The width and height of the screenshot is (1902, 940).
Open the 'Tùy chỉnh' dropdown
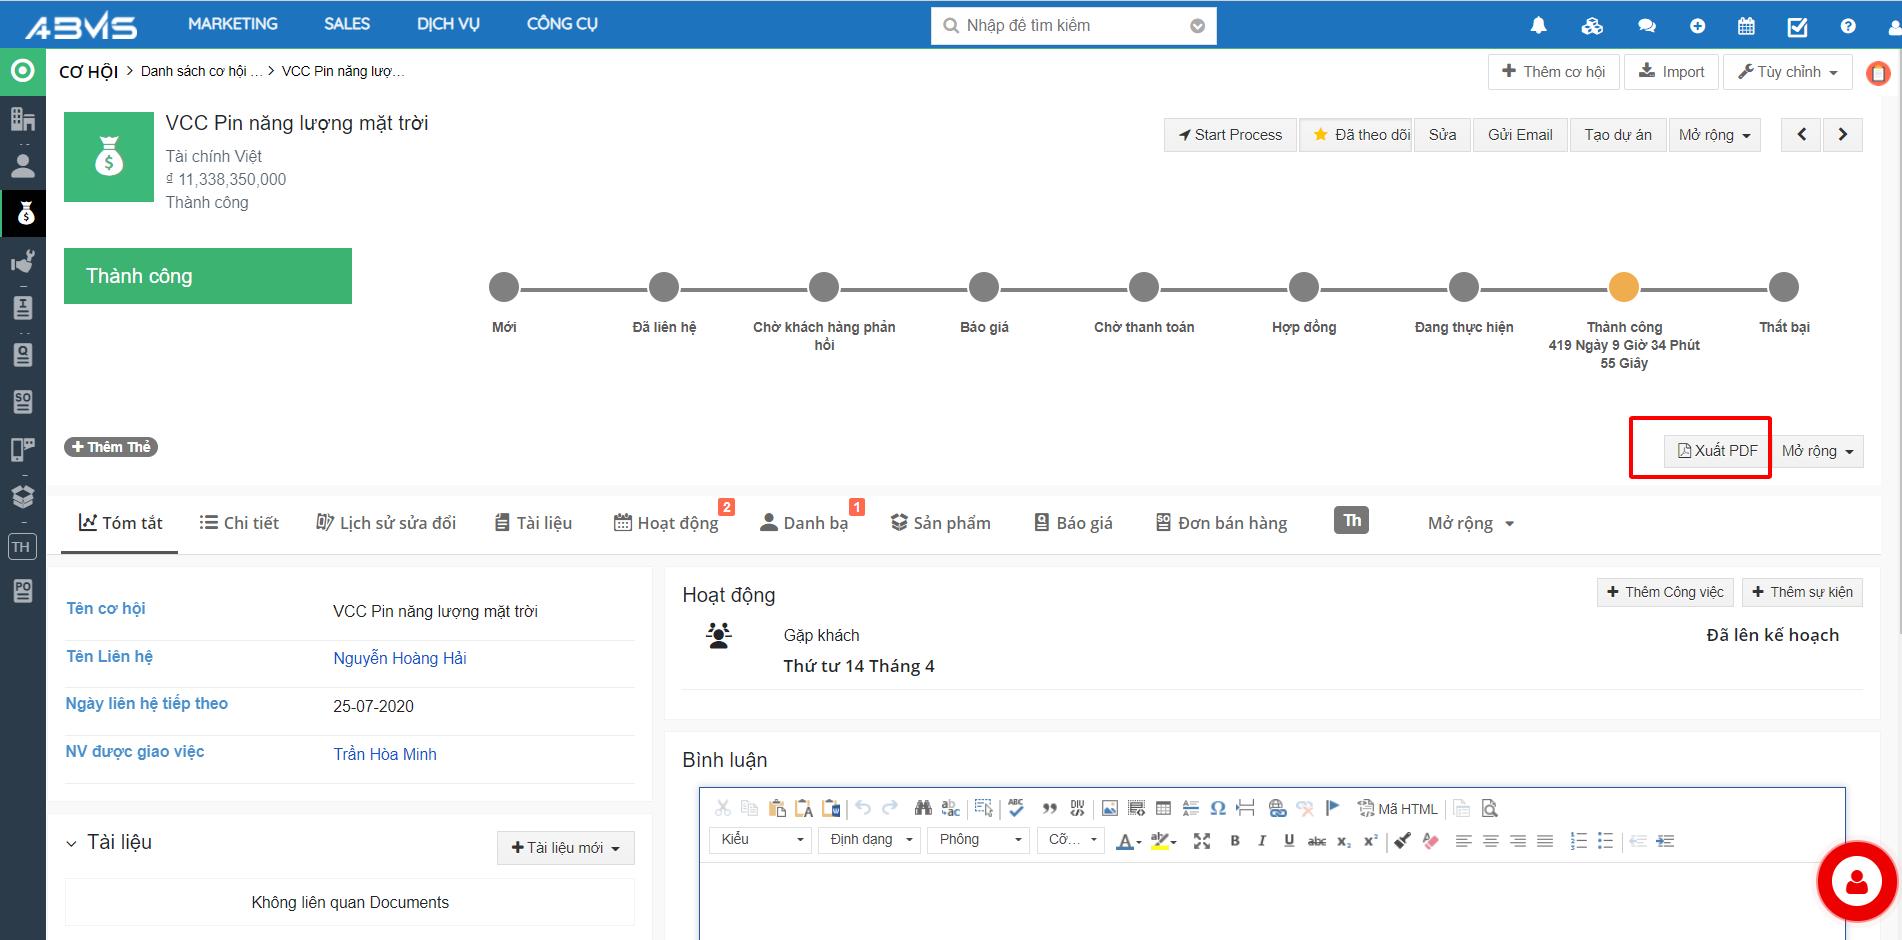[x=1787, y=72]
